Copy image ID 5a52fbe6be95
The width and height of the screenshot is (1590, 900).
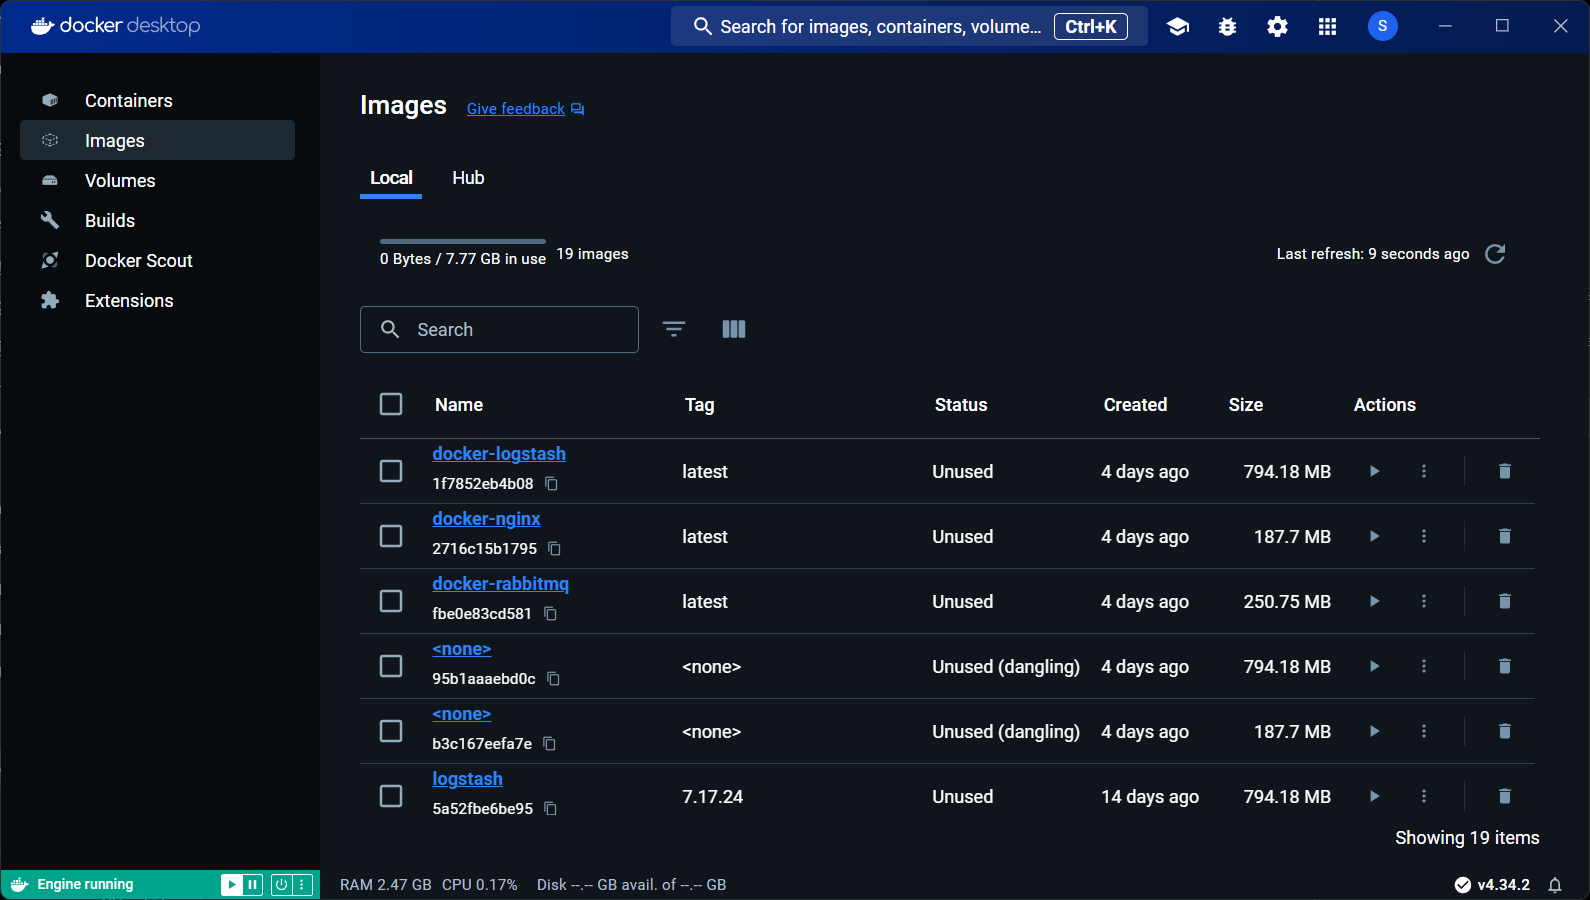(550, 809)
